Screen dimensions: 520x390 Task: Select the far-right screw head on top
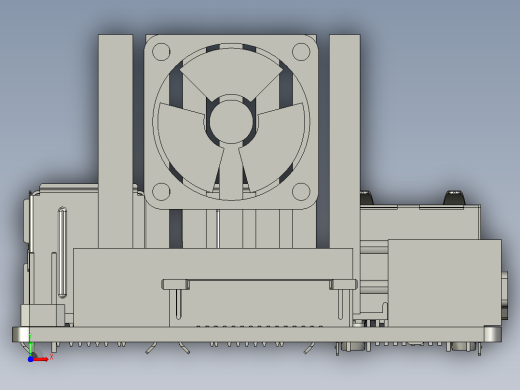click(454, 198)
